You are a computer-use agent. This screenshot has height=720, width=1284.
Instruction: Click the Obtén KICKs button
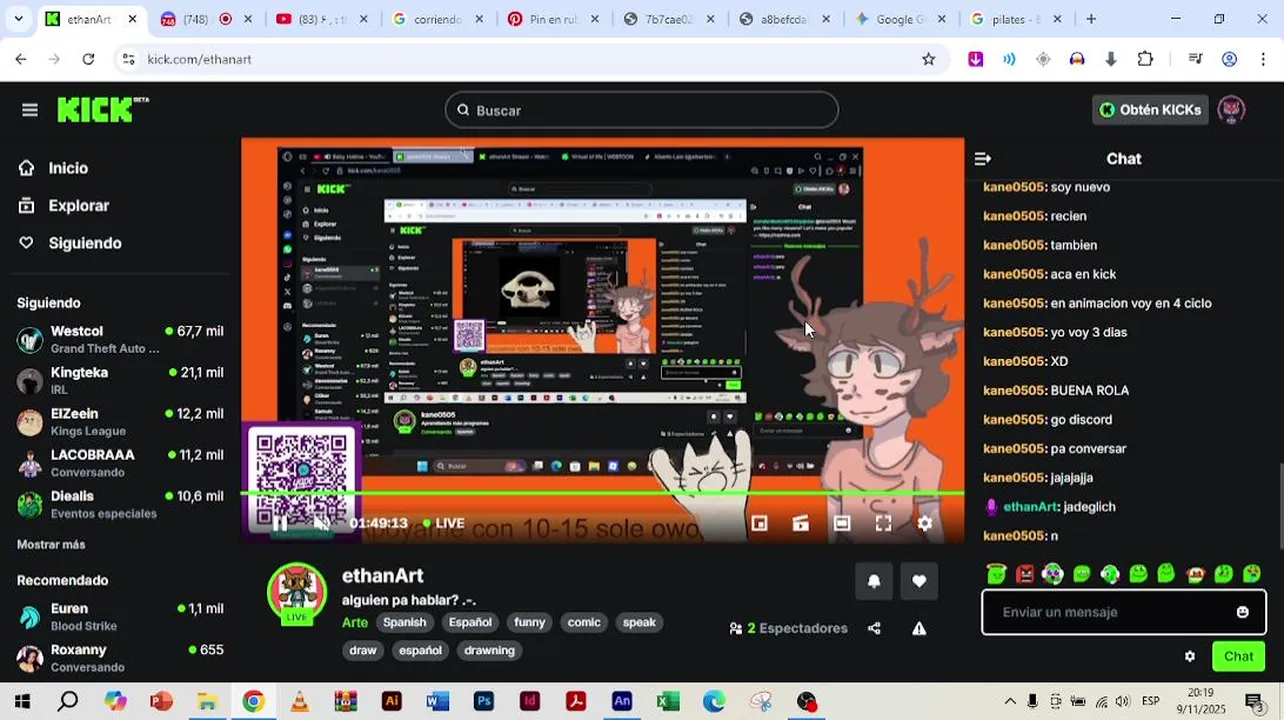point(1150,110)
